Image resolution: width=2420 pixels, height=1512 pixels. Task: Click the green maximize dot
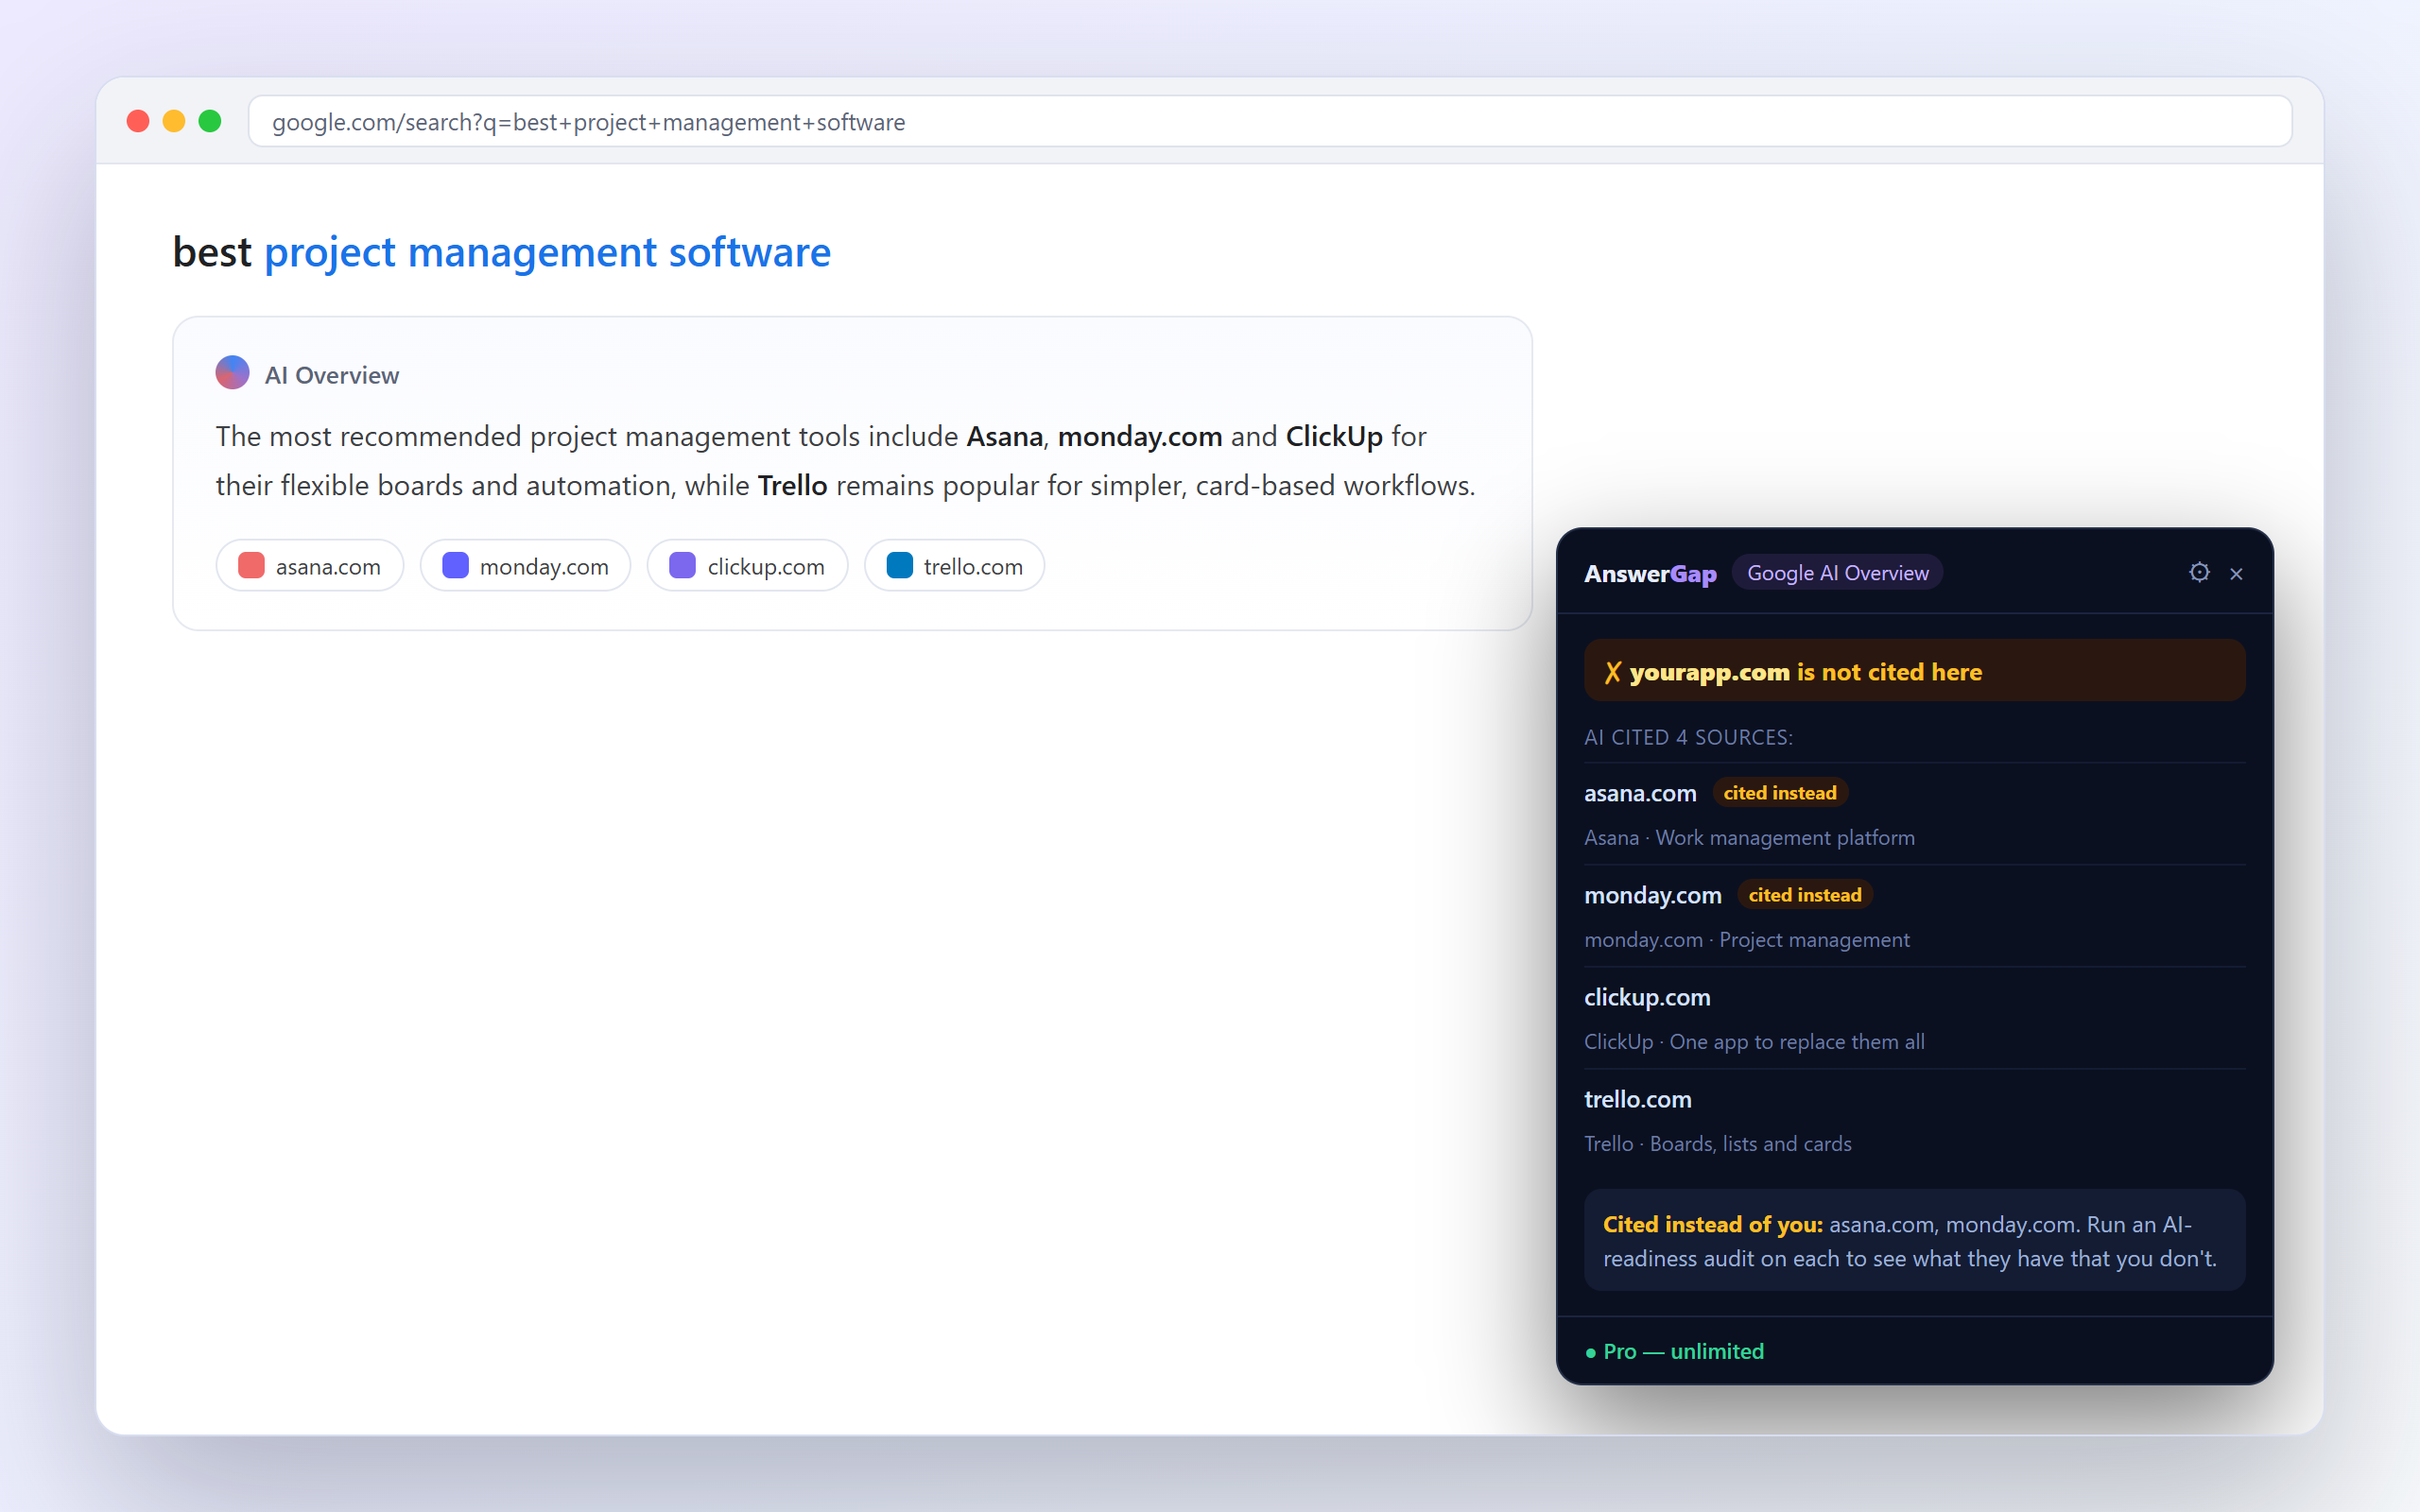(x=210, y=121)
